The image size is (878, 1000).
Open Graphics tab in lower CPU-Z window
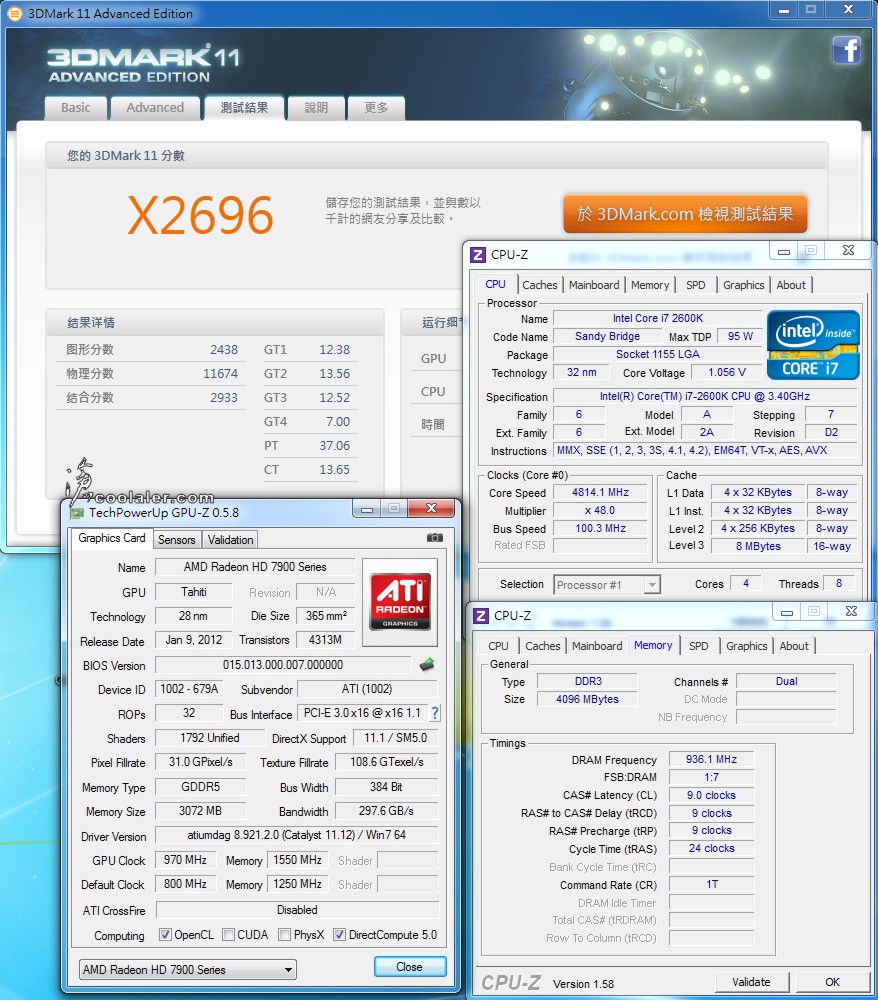(747, 646)
